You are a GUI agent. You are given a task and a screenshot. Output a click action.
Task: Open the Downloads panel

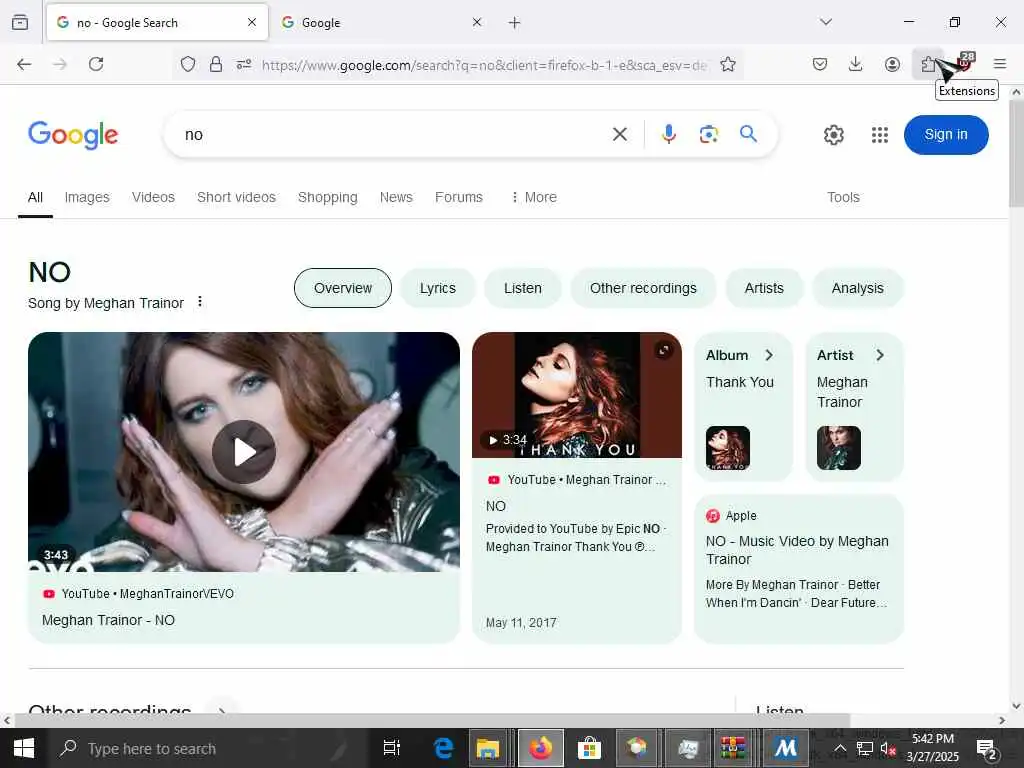(x=856, y=64)
